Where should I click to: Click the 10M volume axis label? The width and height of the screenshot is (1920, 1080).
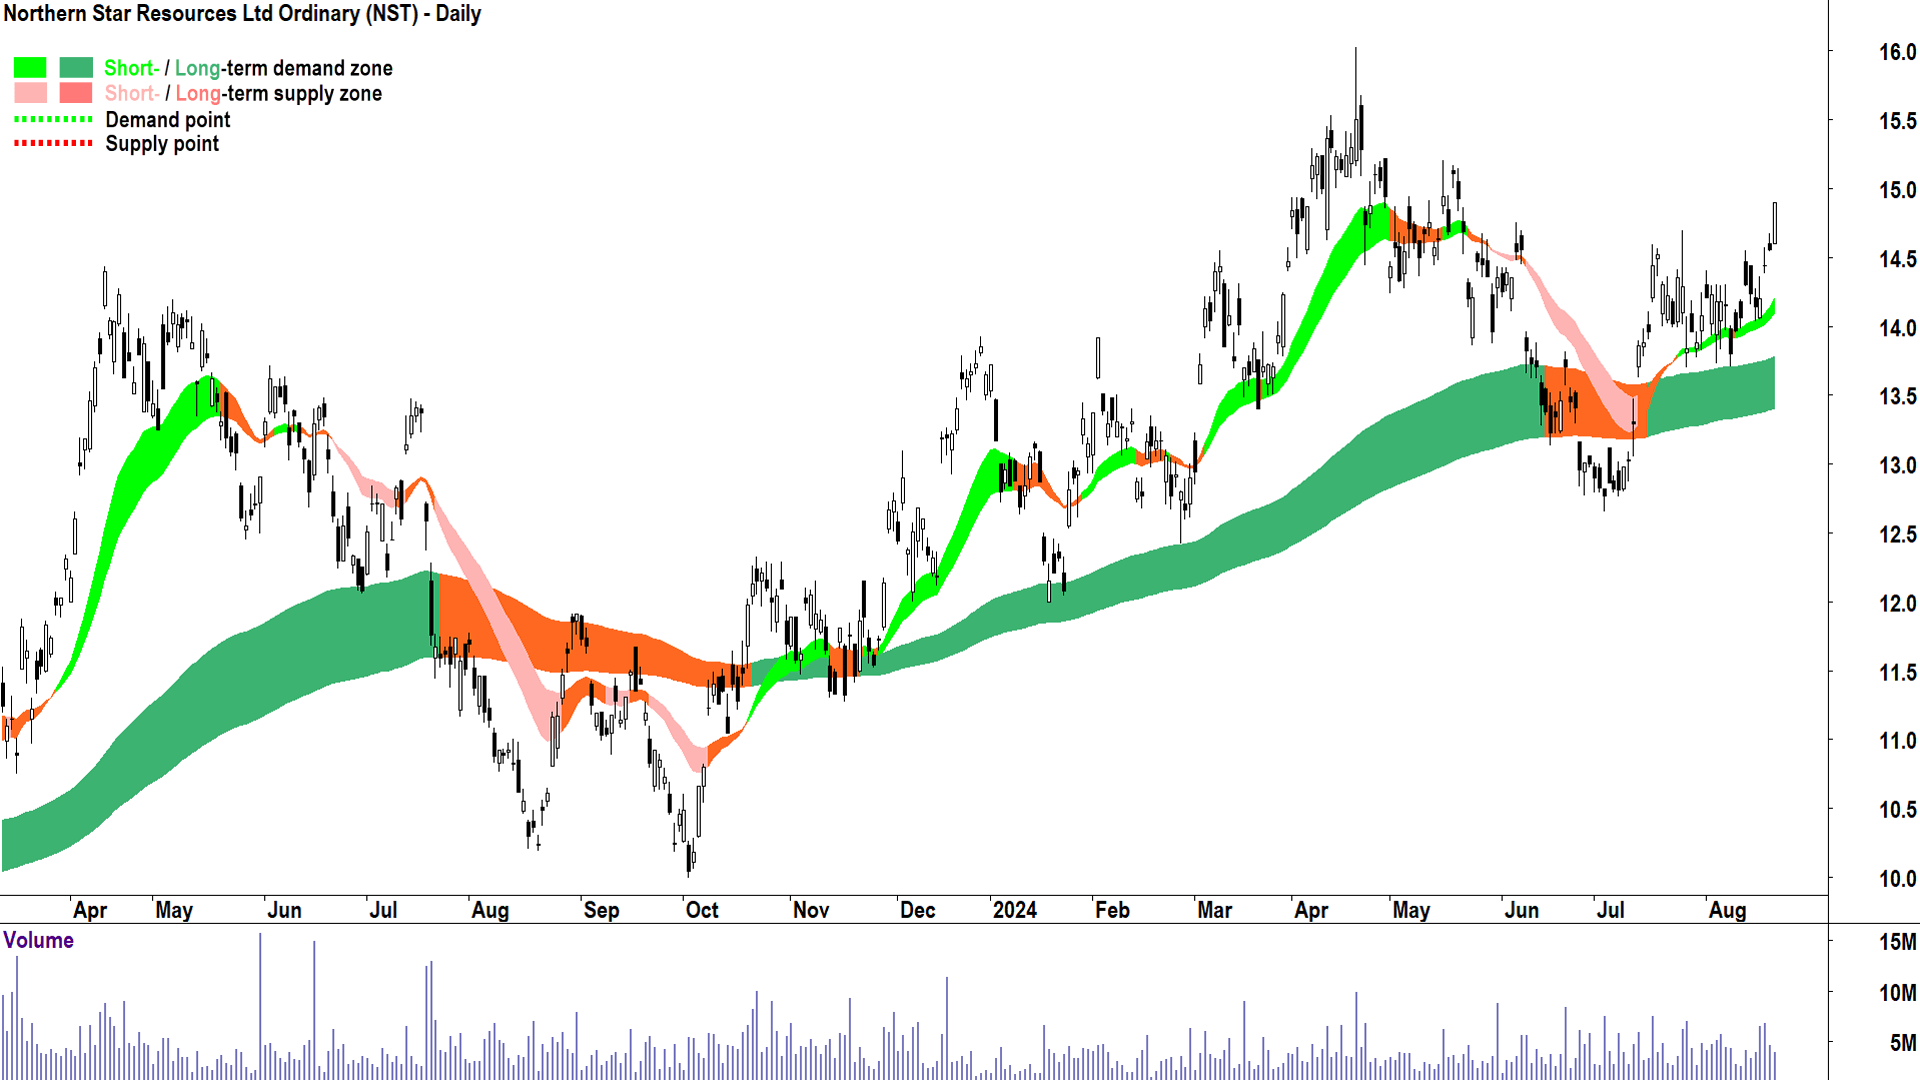[x=1897, y=993]
